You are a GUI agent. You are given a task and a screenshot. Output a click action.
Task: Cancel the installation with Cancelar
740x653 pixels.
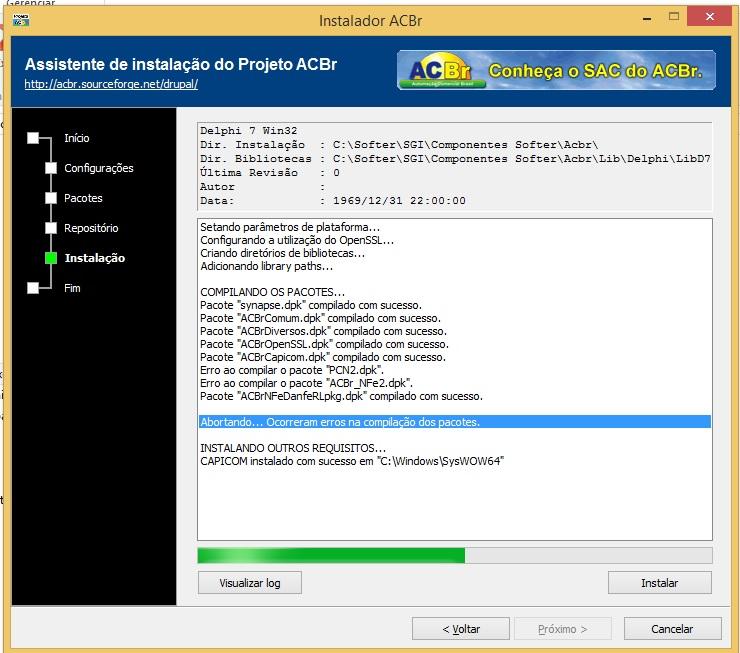(672, 628)
